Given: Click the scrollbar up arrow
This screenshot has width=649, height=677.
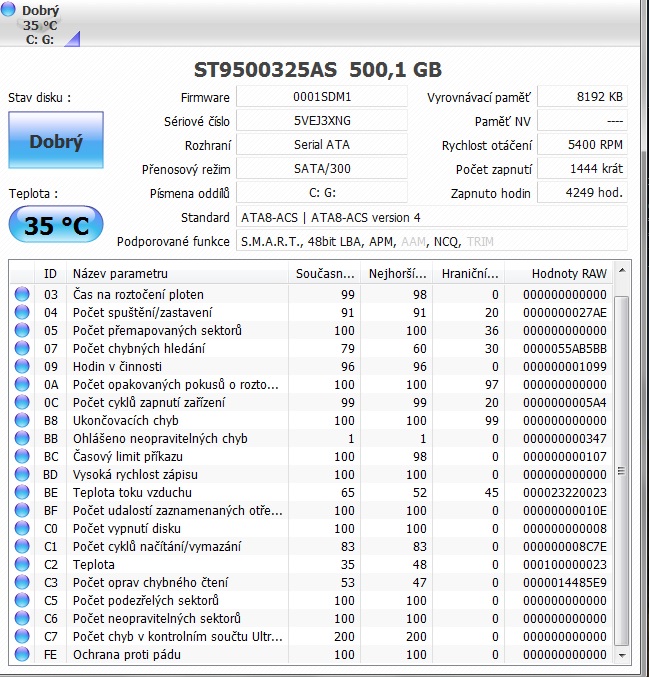Looking at the screenshot, I should tap(622, 271).
